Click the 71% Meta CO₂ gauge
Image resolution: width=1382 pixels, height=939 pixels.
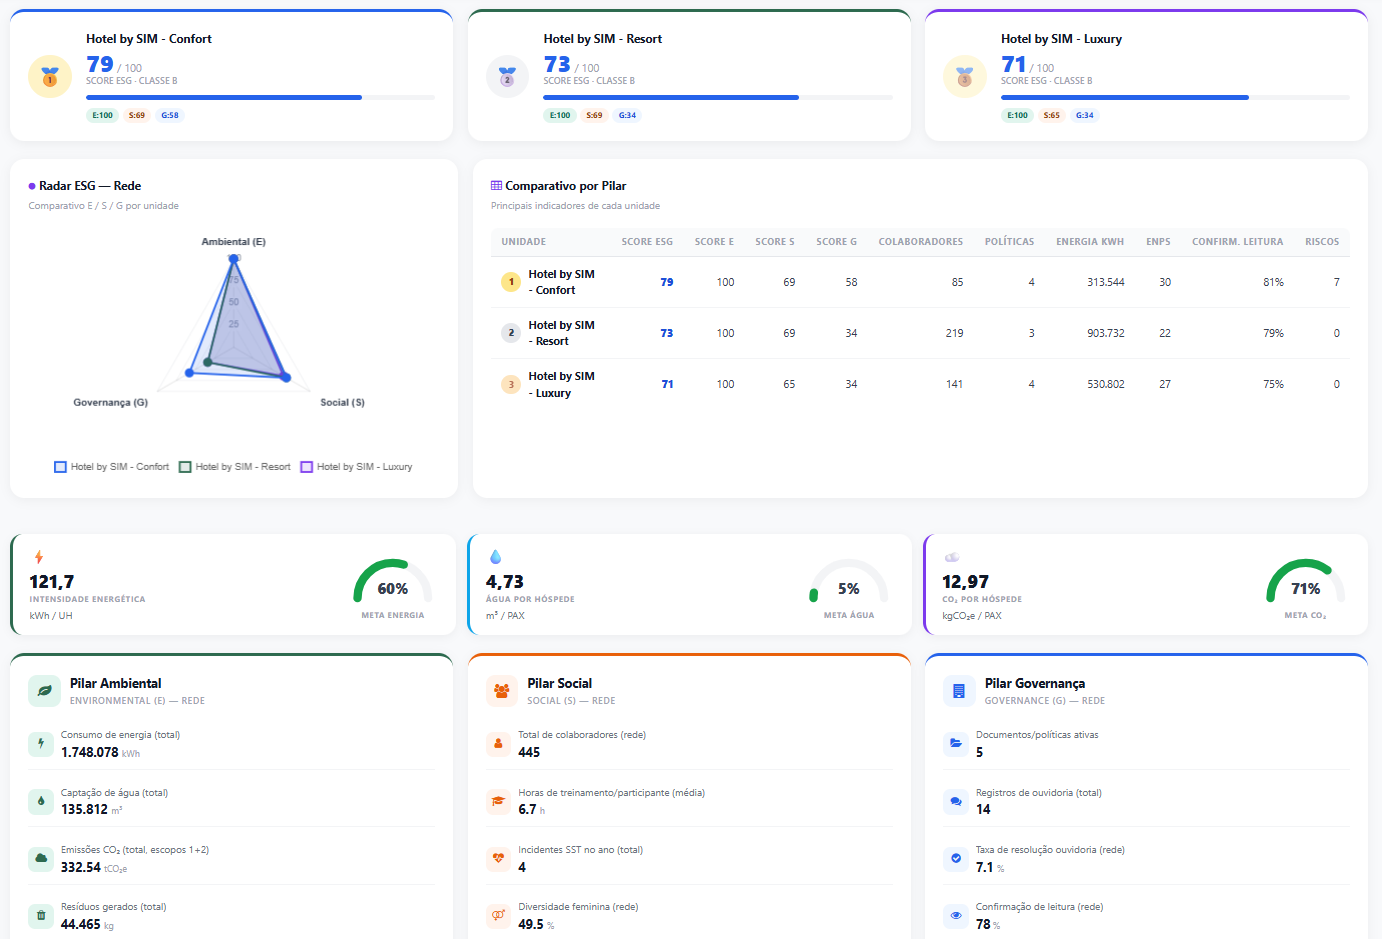point(1306,582)
